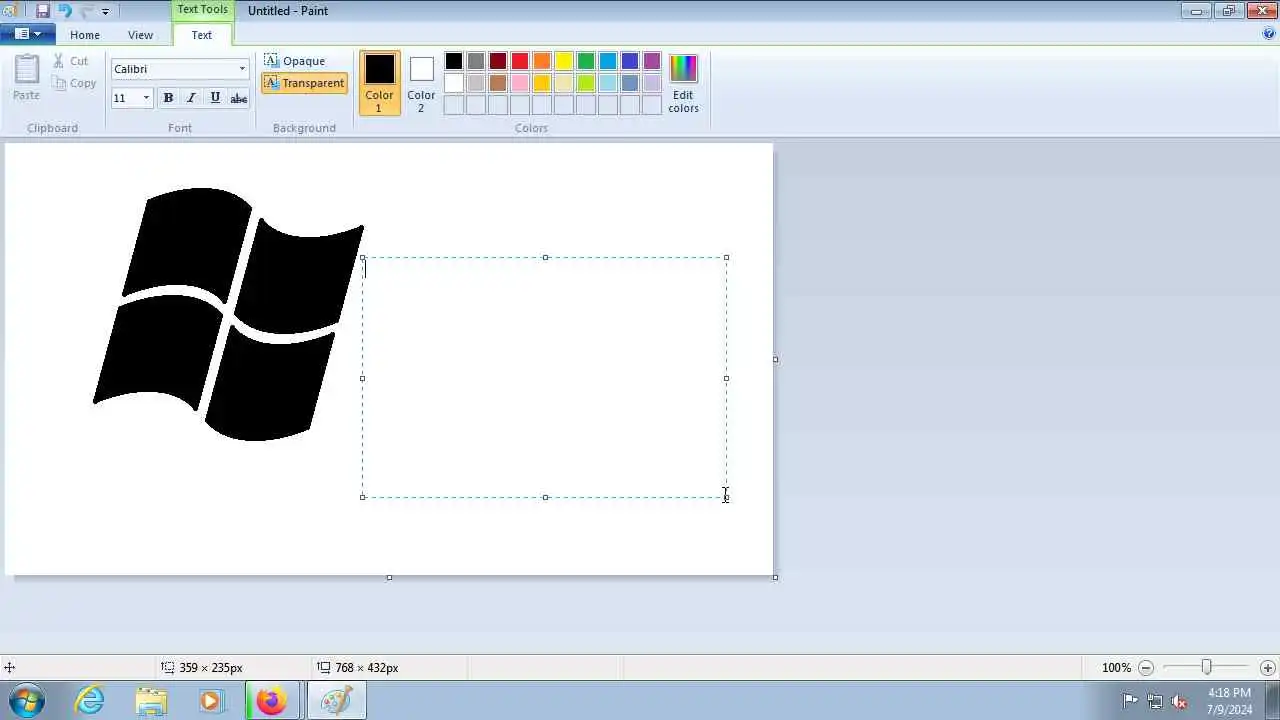Pick the turquoise swatch in top row

[608, 61]
